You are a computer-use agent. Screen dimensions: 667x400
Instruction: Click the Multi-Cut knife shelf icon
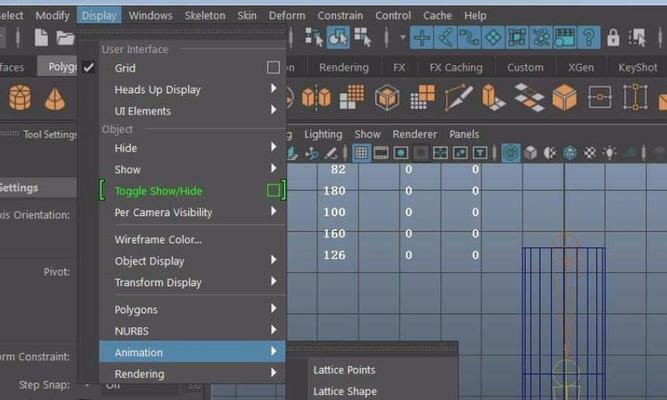coord(458,97)
